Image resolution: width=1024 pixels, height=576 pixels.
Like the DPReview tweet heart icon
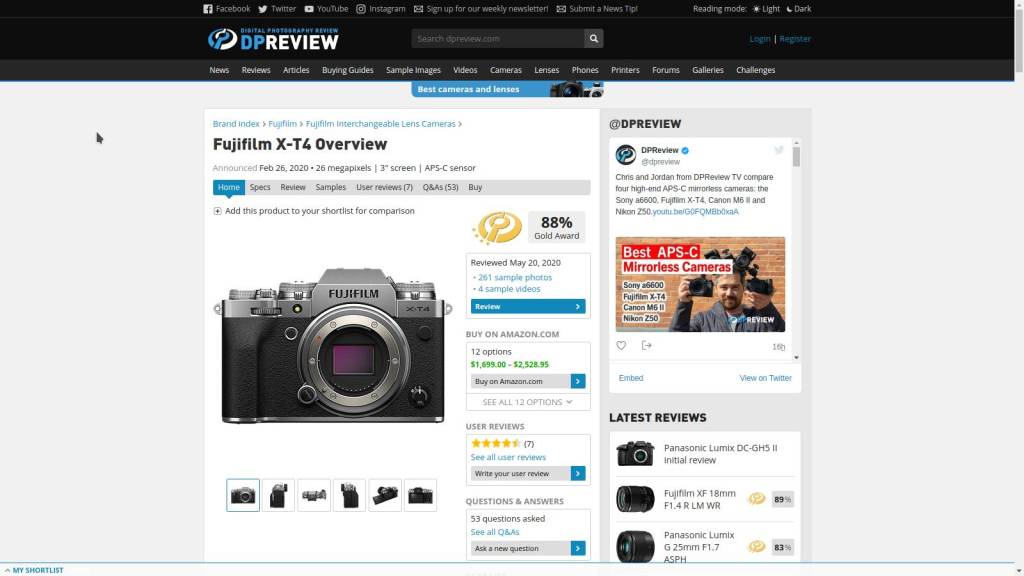621,345
